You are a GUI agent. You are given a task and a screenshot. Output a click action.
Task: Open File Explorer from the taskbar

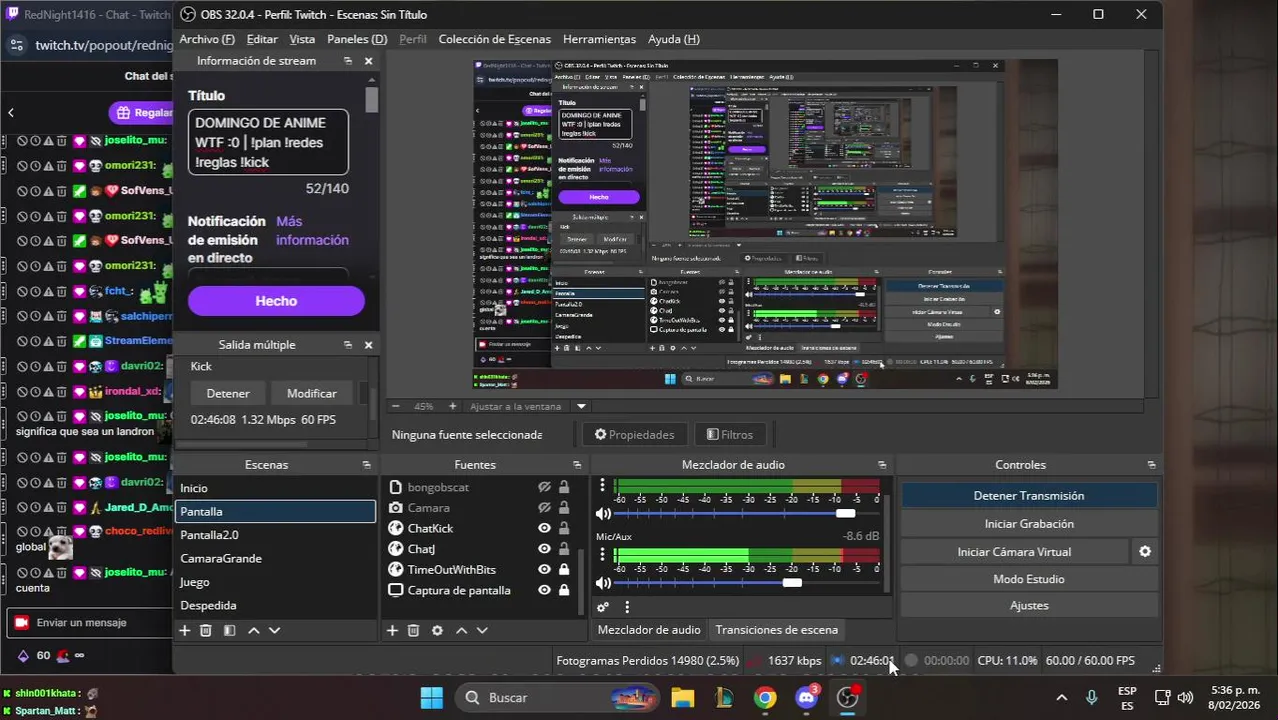(x=682, y=698)
